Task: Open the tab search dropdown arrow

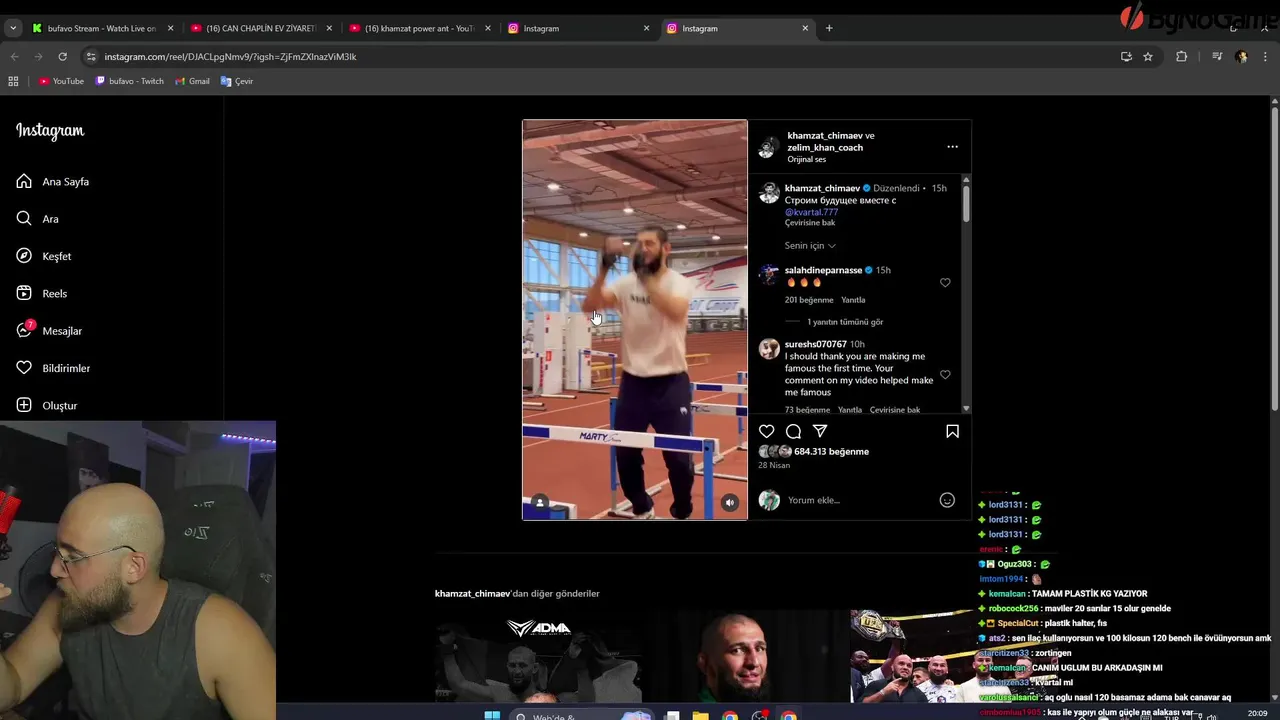Action: tap(13, 28)
